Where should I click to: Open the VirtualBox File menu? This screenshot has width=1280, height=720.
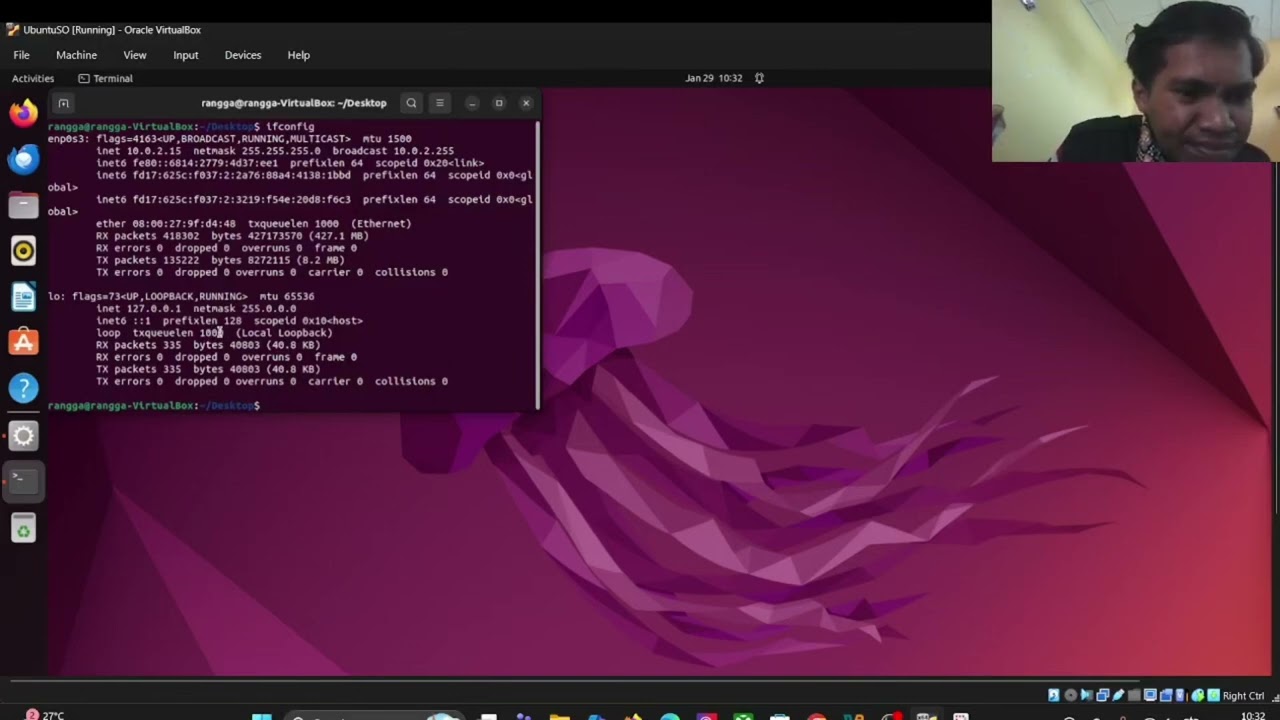pos(21,55)
